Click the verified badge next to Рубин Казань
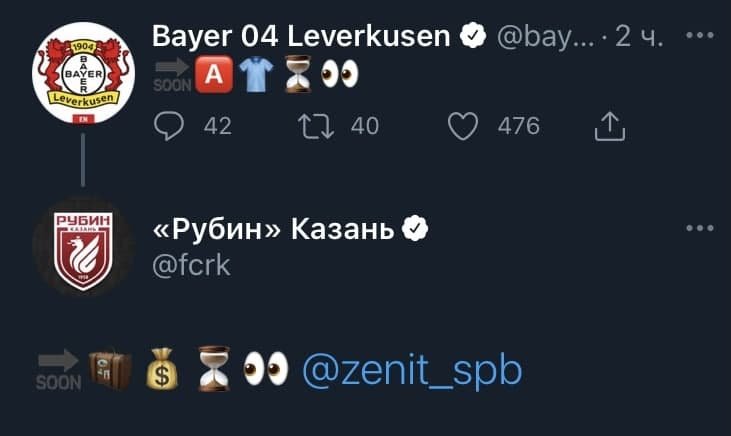 415,230
